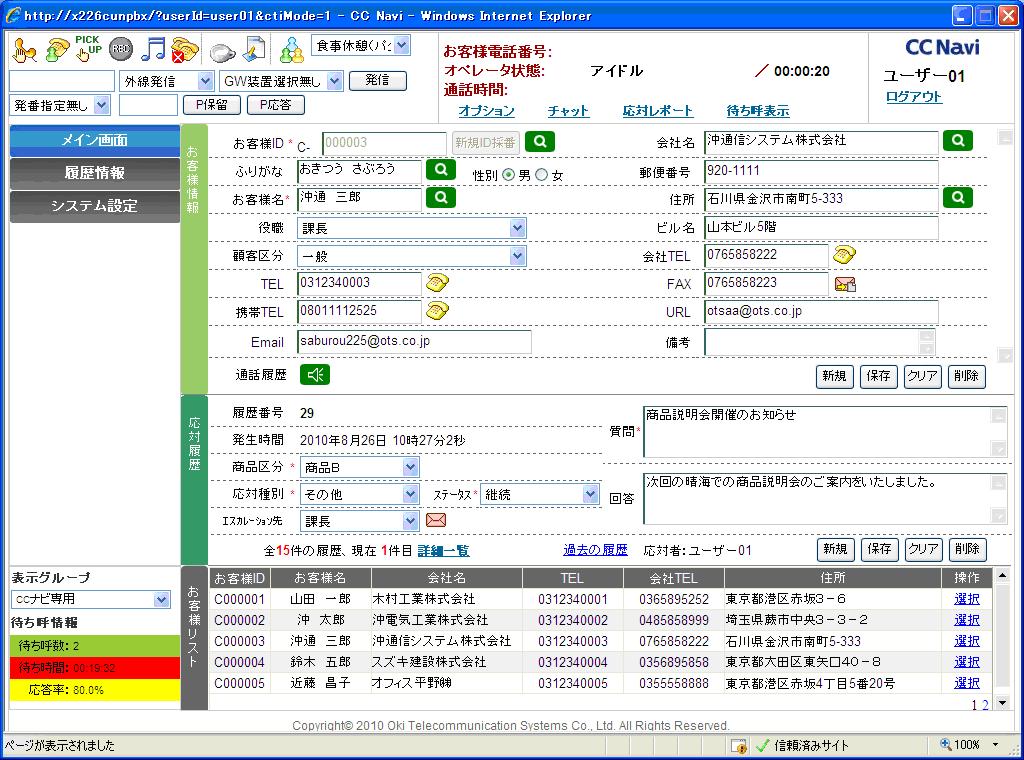Viewport: 1024px width, 760px height.
Task: Click the escalation mail envelope icon
Action: [x=436, y=520]
